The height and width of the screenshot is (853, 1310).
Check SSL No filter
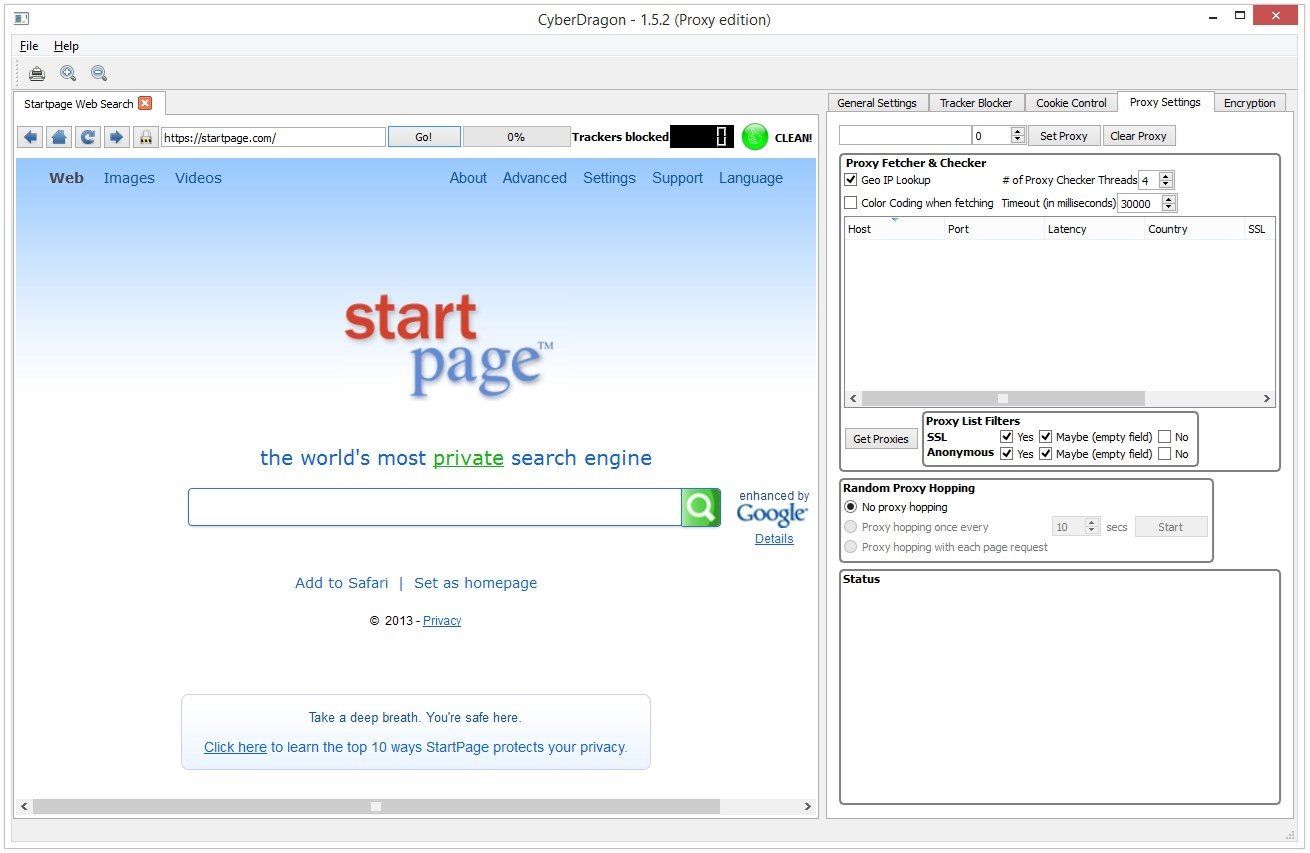(x=1164, y=437)
